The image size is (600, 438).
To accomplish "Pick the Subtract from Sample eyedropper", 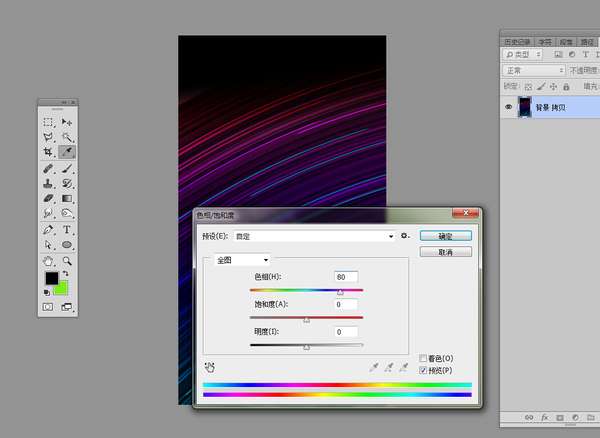I will pos(403,367).
